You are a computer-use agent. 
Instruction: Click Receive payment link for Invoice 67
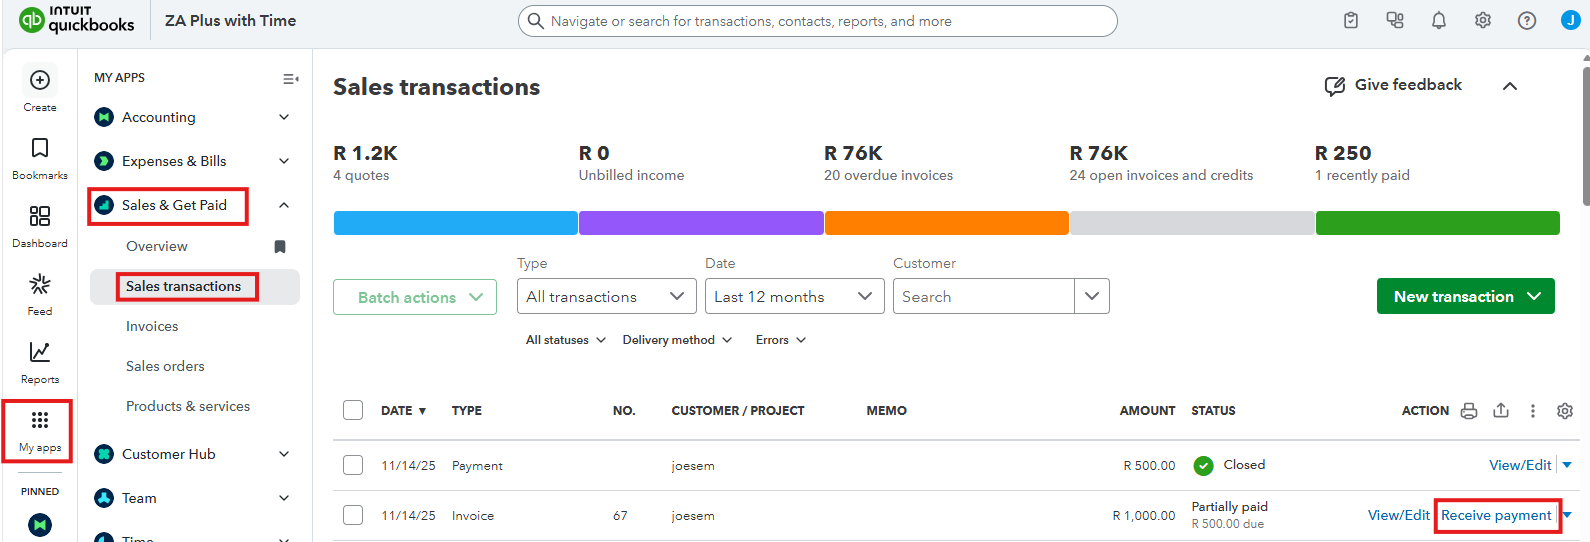(x=1495, y=515)
